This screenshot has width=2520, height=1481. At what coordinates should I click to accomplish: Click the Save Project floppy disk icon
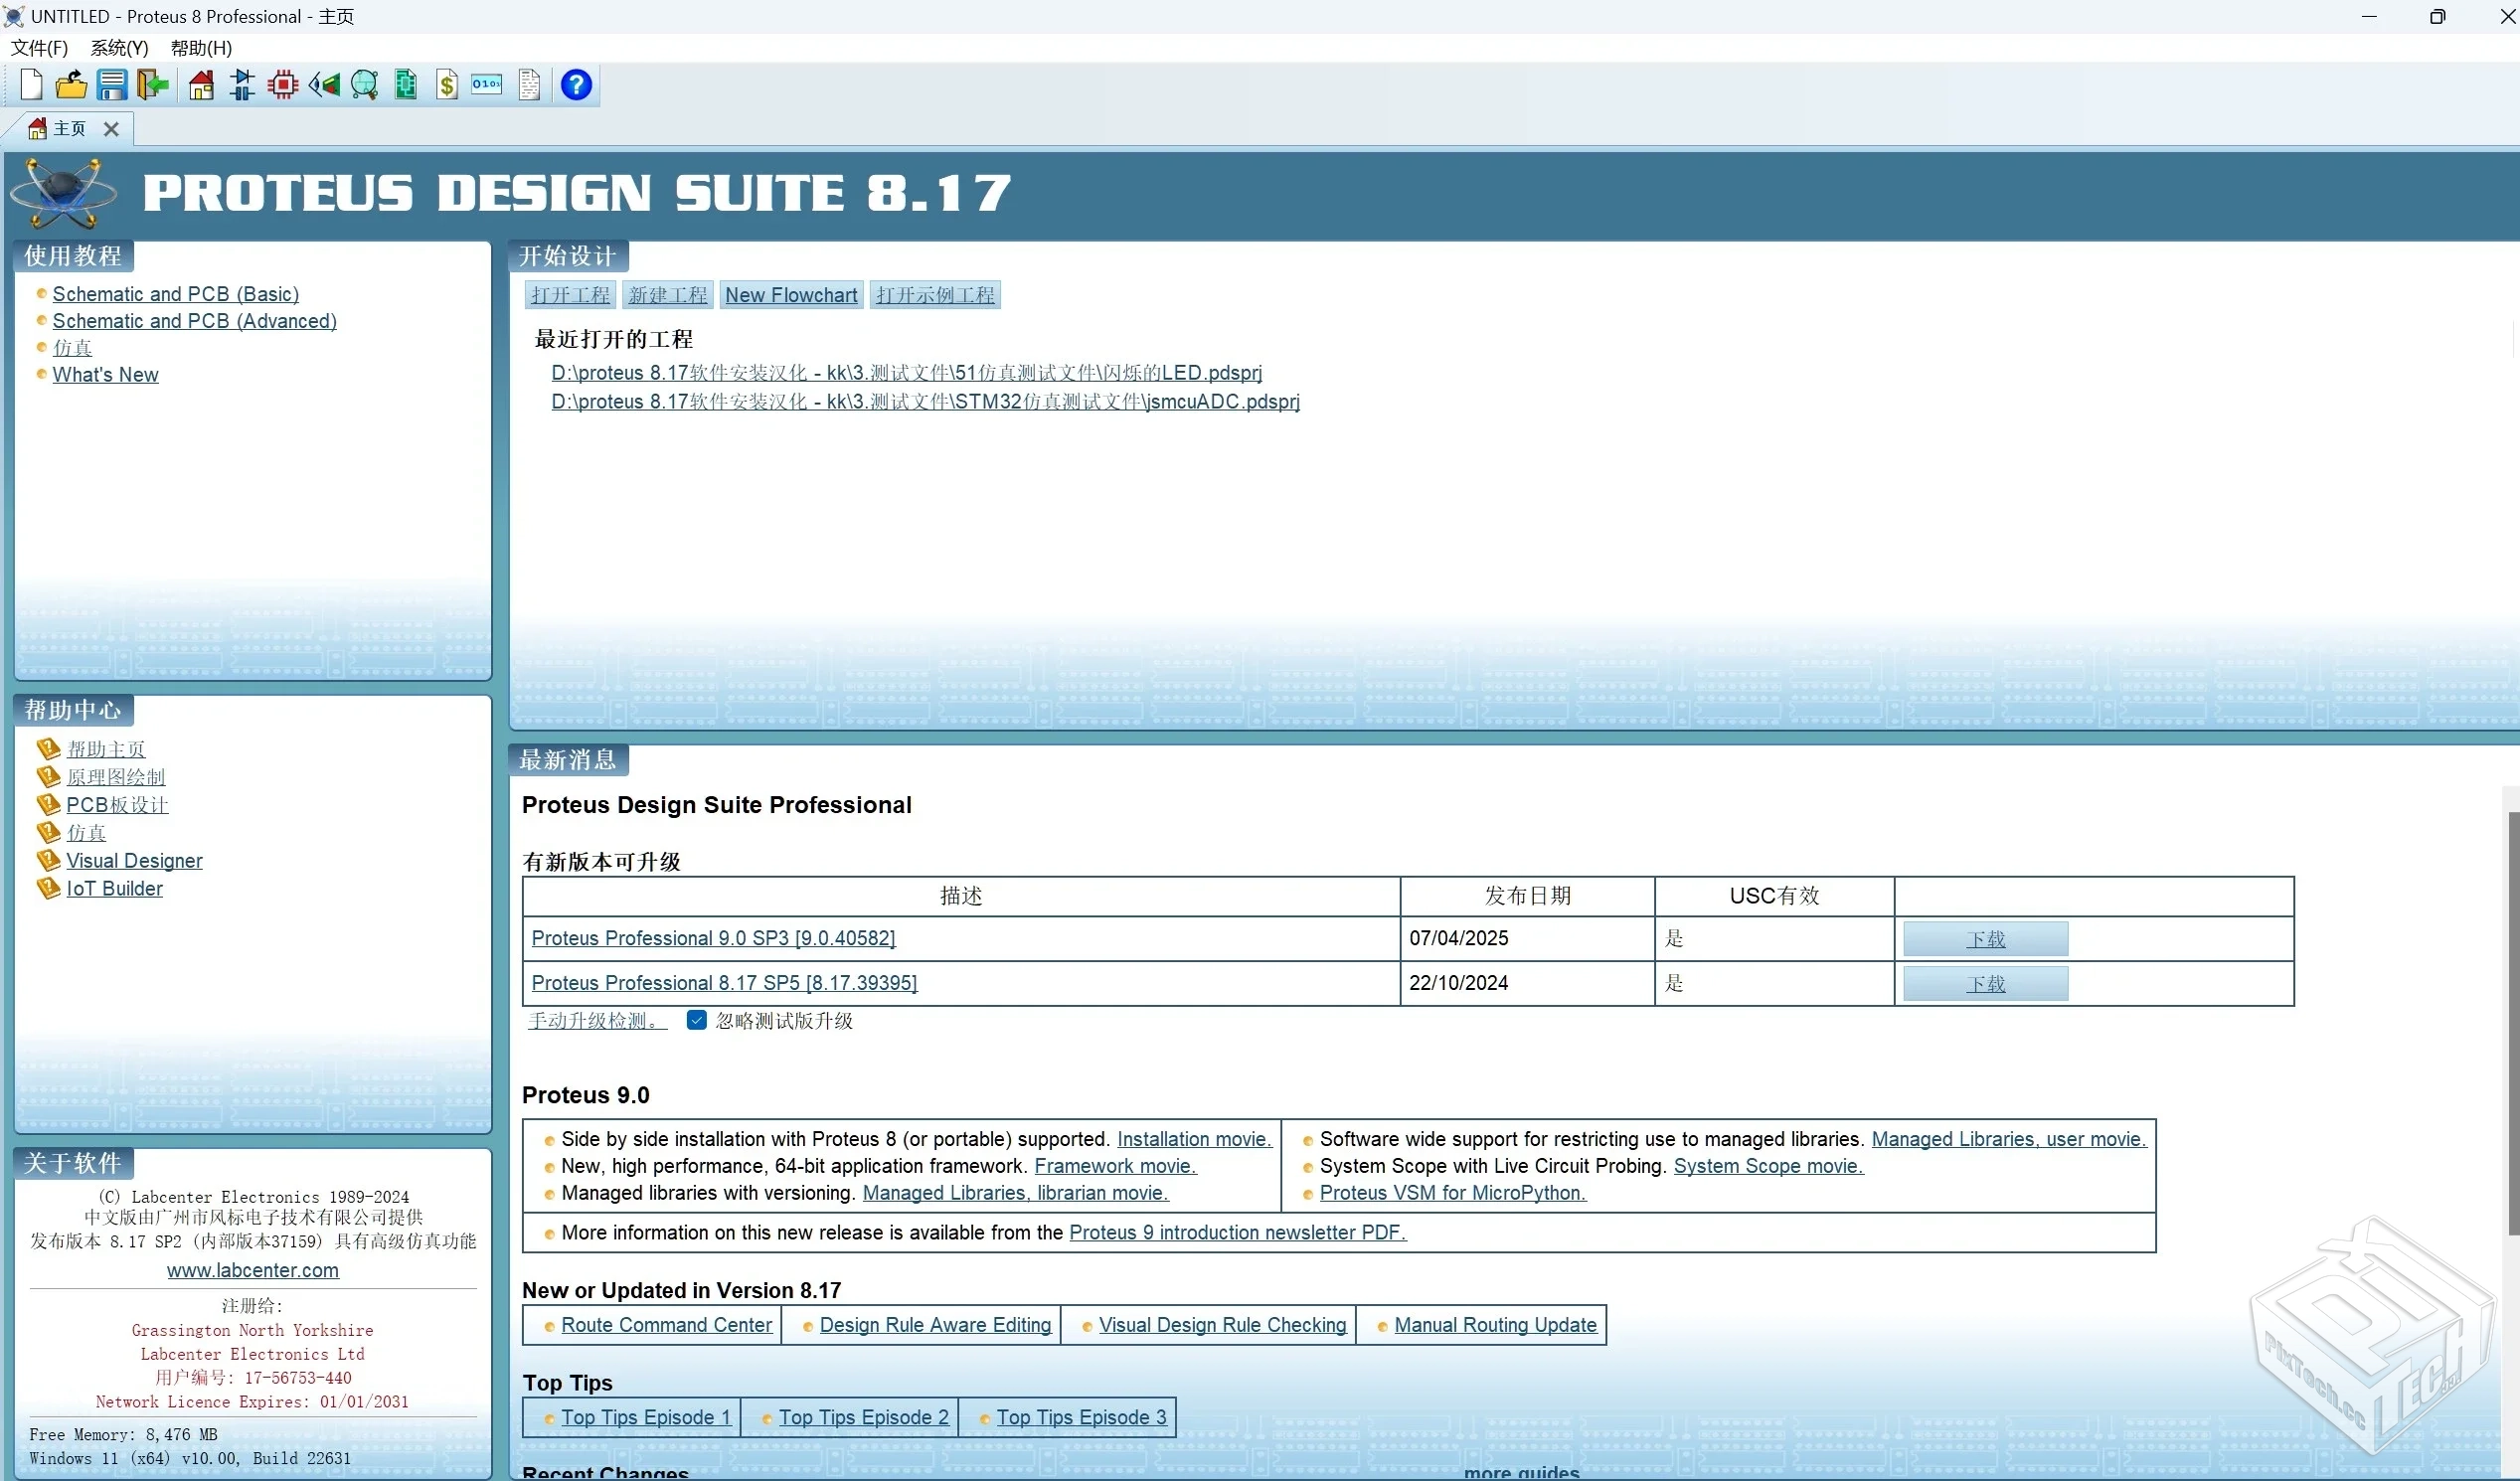coord(111,85)
